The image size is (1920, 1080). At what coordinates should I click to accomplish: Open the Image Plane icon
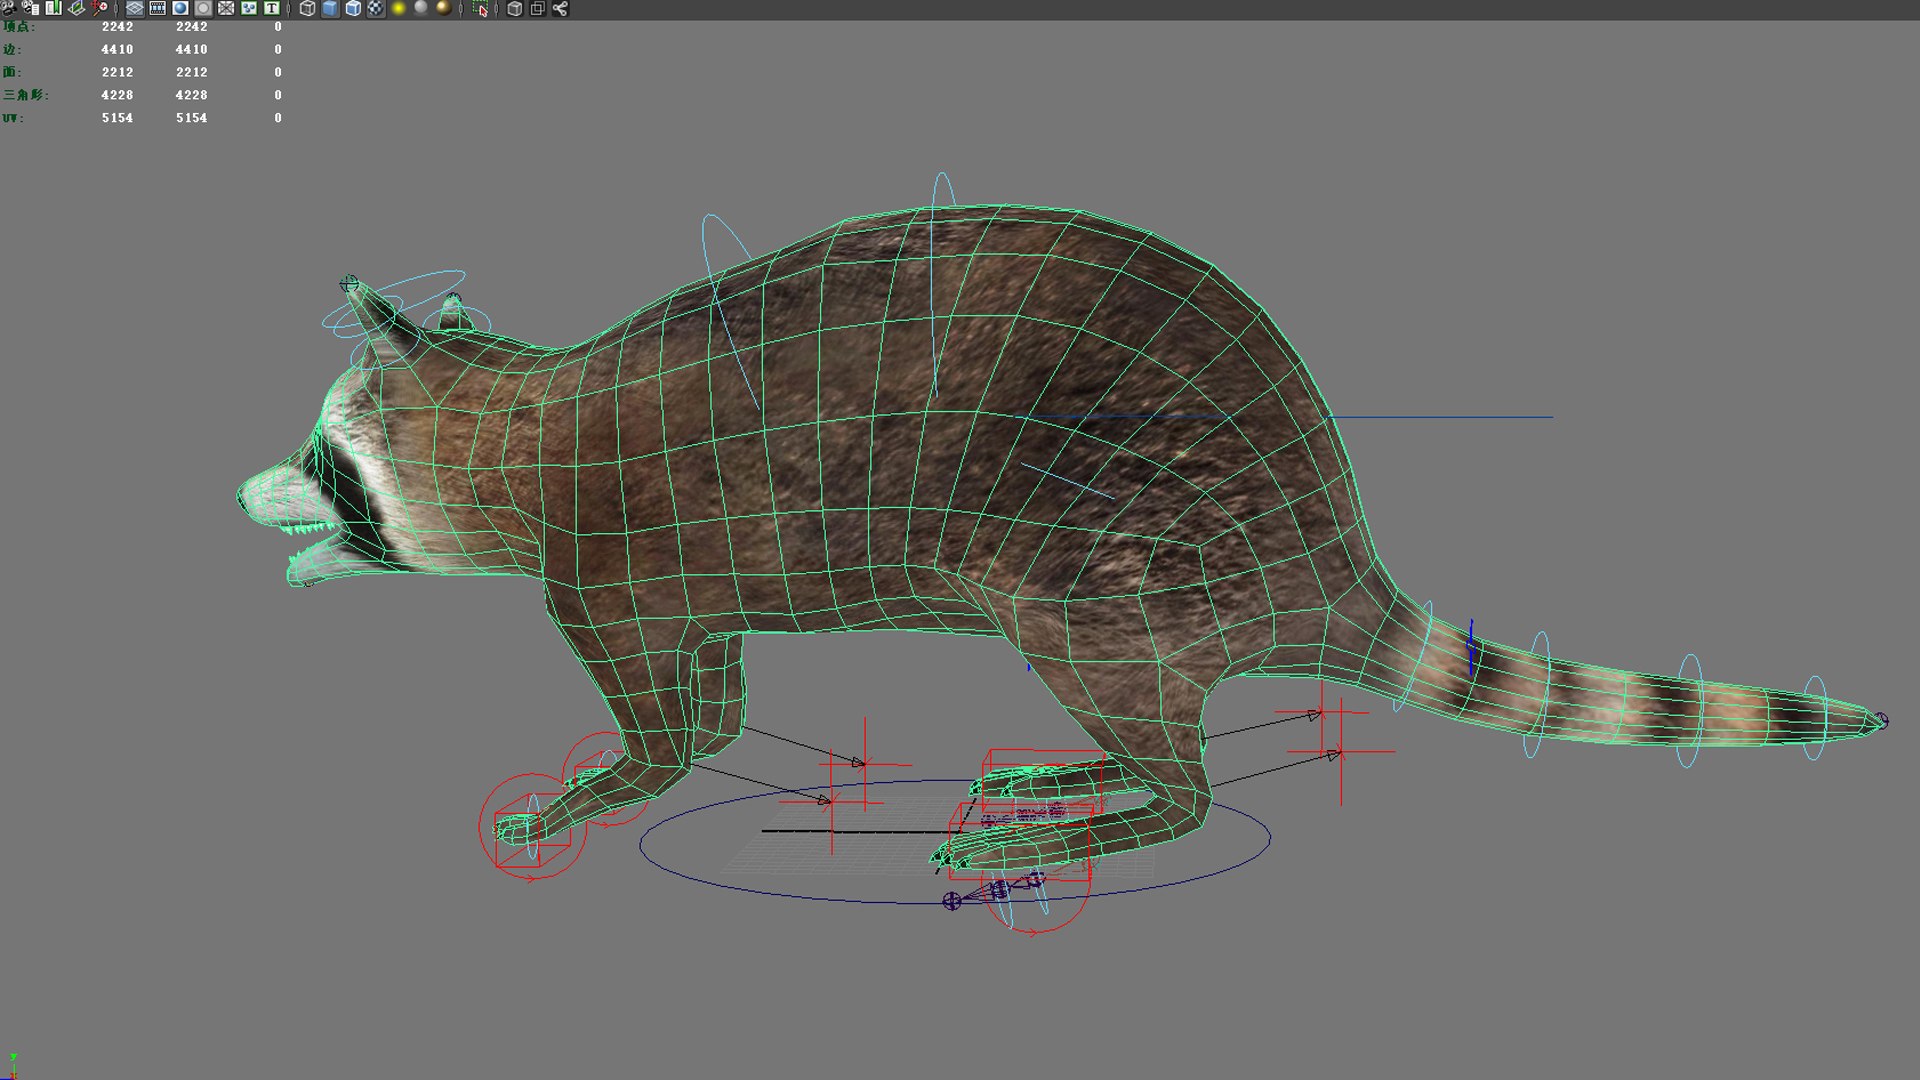tap(77, 8)
